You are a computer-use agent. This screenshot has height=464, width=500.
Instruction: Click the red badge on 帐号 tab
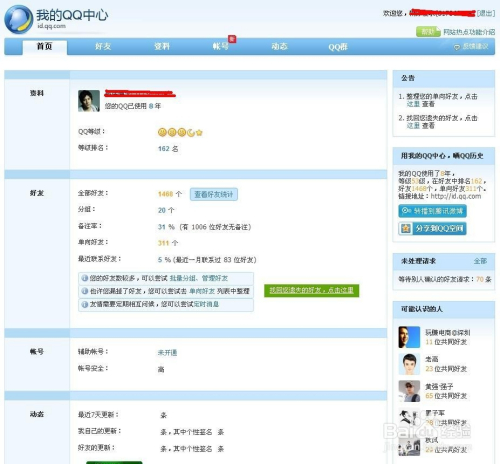point(232,39)
